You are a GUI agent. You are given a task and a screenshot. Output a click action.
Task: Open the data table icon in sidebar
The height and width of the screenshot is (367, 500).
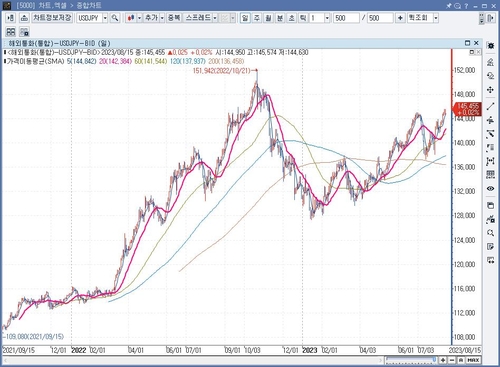tap(491, 175)
